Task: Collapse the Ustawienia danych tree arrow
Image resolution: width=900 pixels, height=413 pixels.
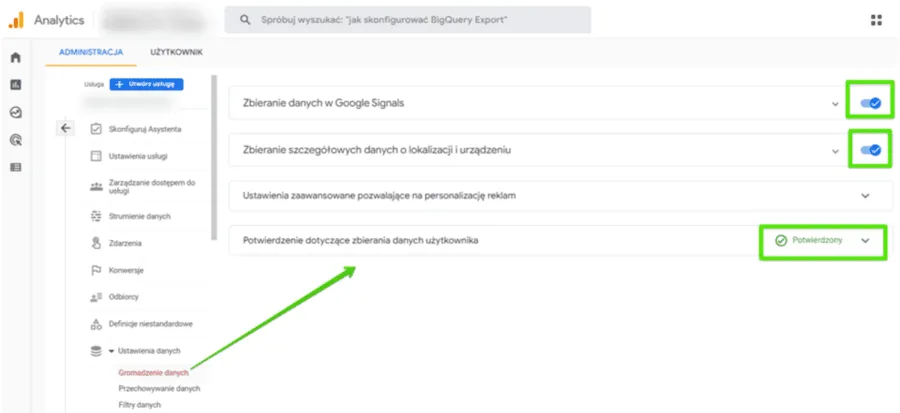Action: coord(111,351)
